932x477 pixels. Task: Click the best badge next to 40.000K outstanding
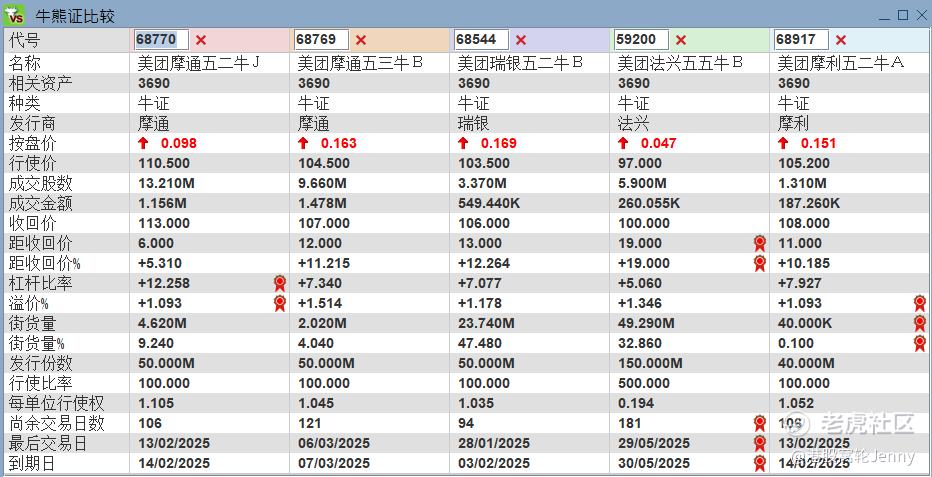pyautogui.click(x=920, y=323)
